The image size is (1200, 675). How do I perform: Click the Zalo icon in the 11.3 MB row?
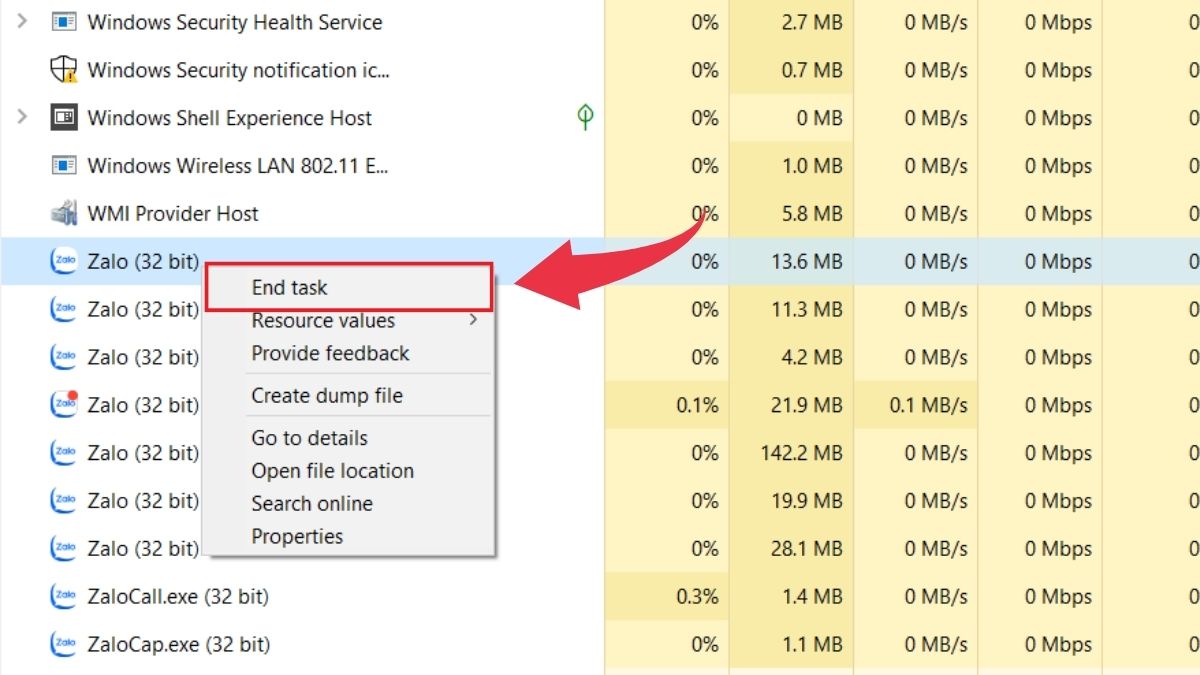(64, 309)
